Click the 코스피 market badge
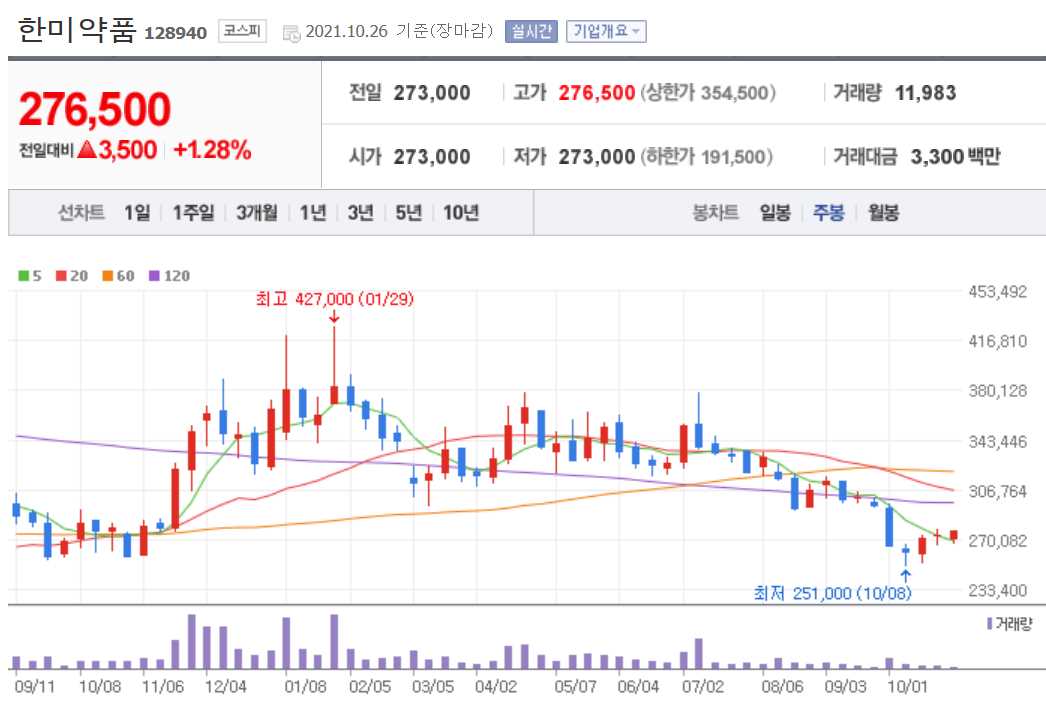The height and width of the screenshot is (703, 1046). [242, 31]
